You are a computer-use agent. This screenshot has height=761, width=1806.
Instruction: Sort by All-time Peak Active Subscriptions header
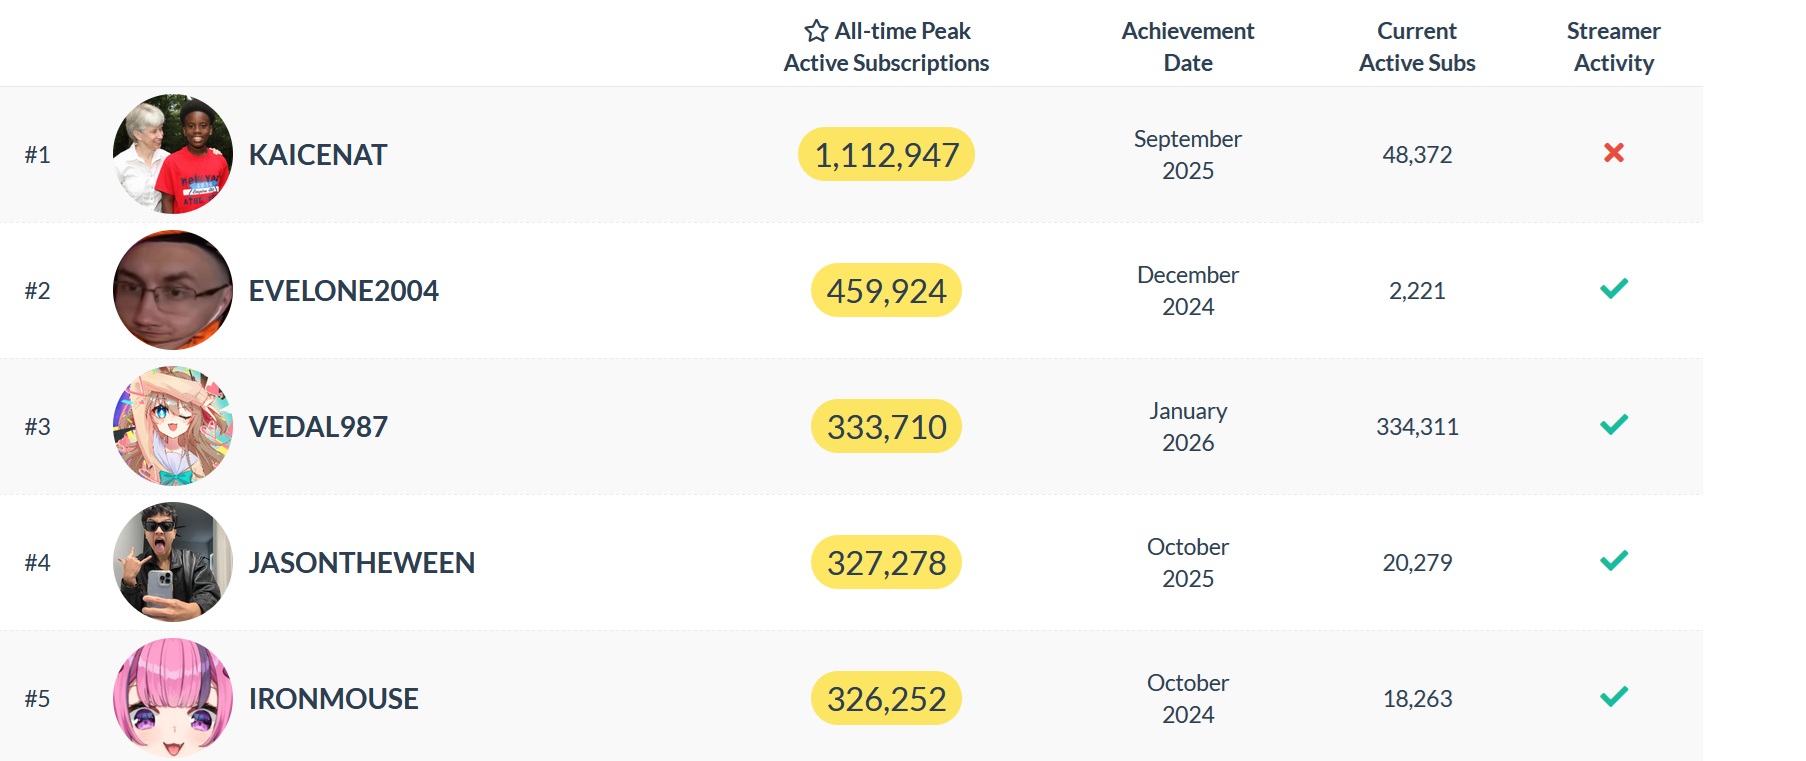click(x=886, y=47)
